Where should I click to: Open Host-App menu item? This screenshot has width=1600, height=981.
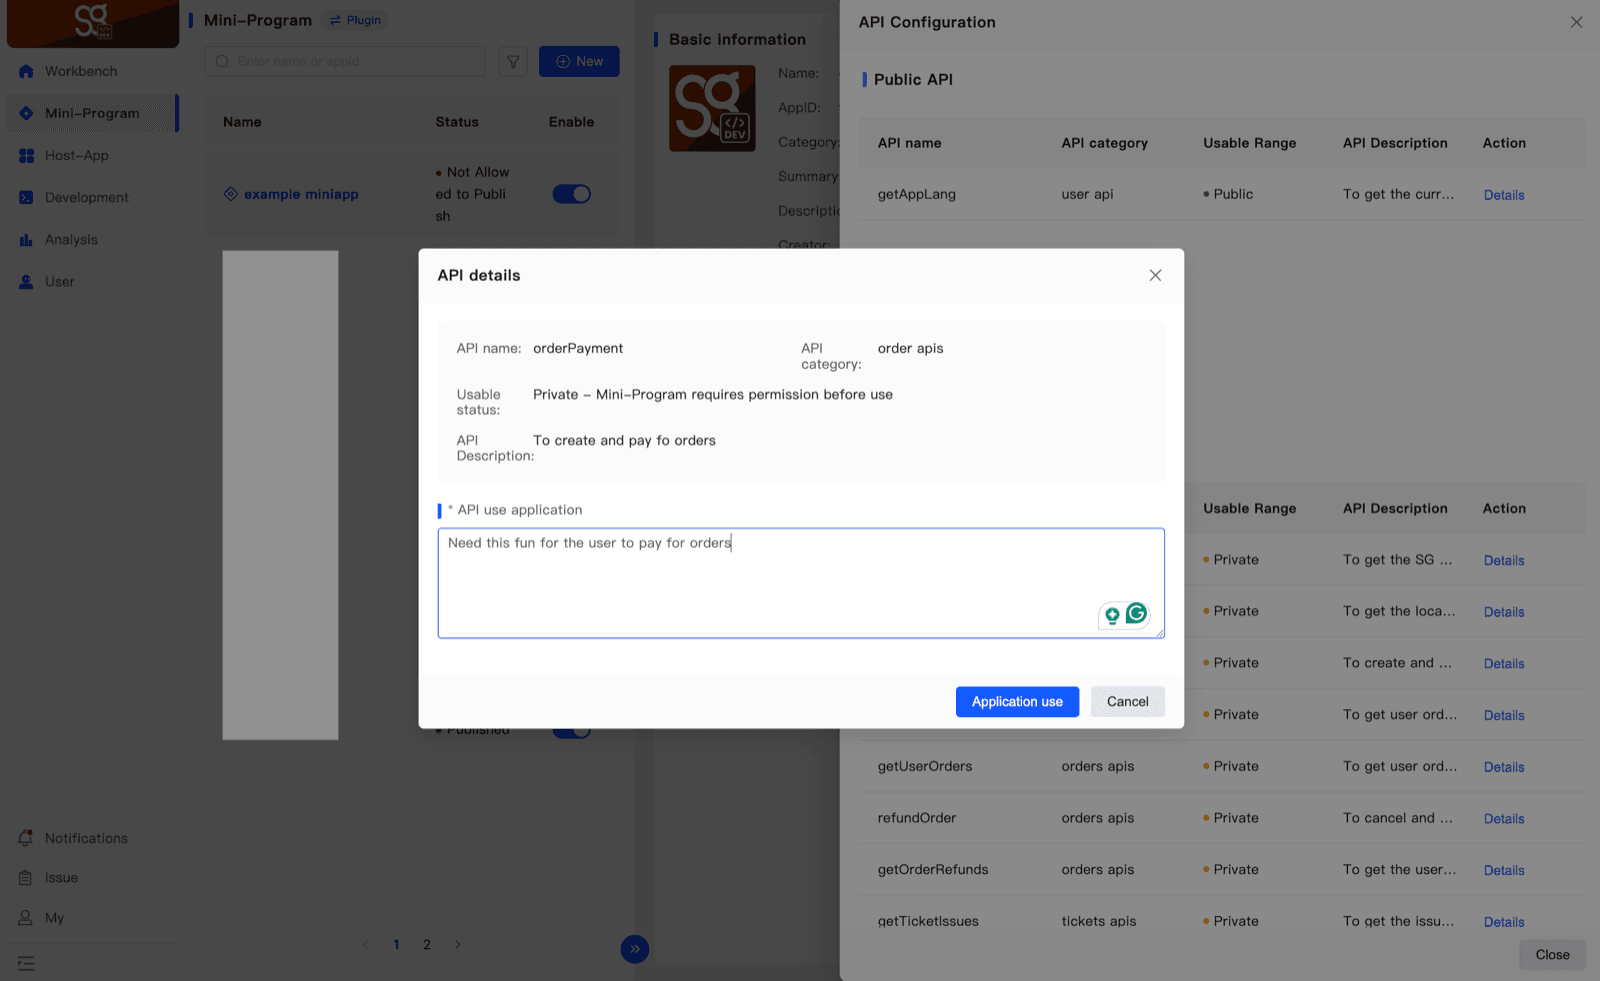(92, 155)
